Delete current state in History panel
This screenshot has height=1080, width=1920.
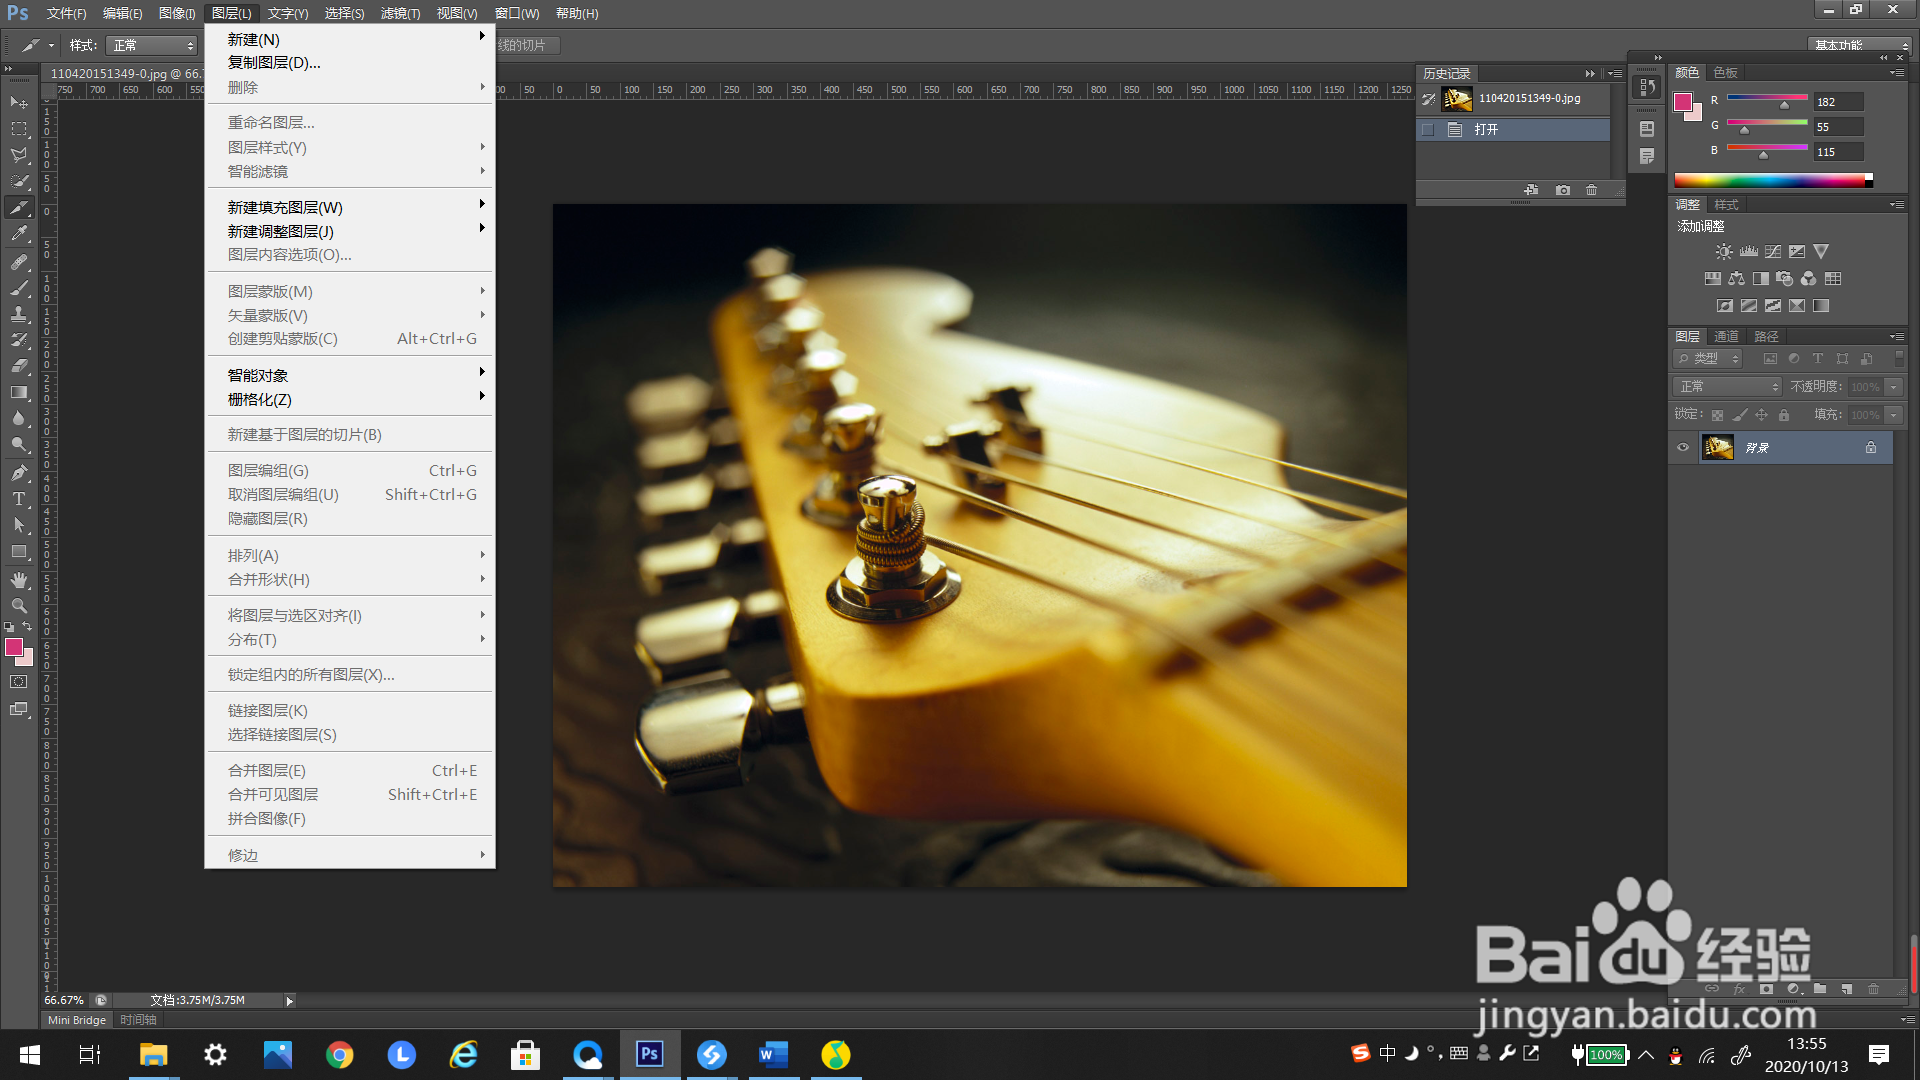[1592, 190]
